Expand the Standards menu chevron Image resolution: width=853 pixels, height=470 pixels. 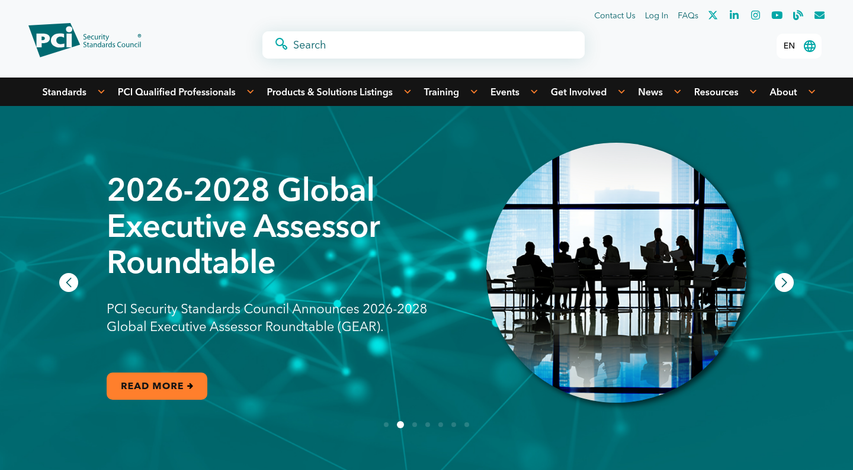tap(101, 92)
